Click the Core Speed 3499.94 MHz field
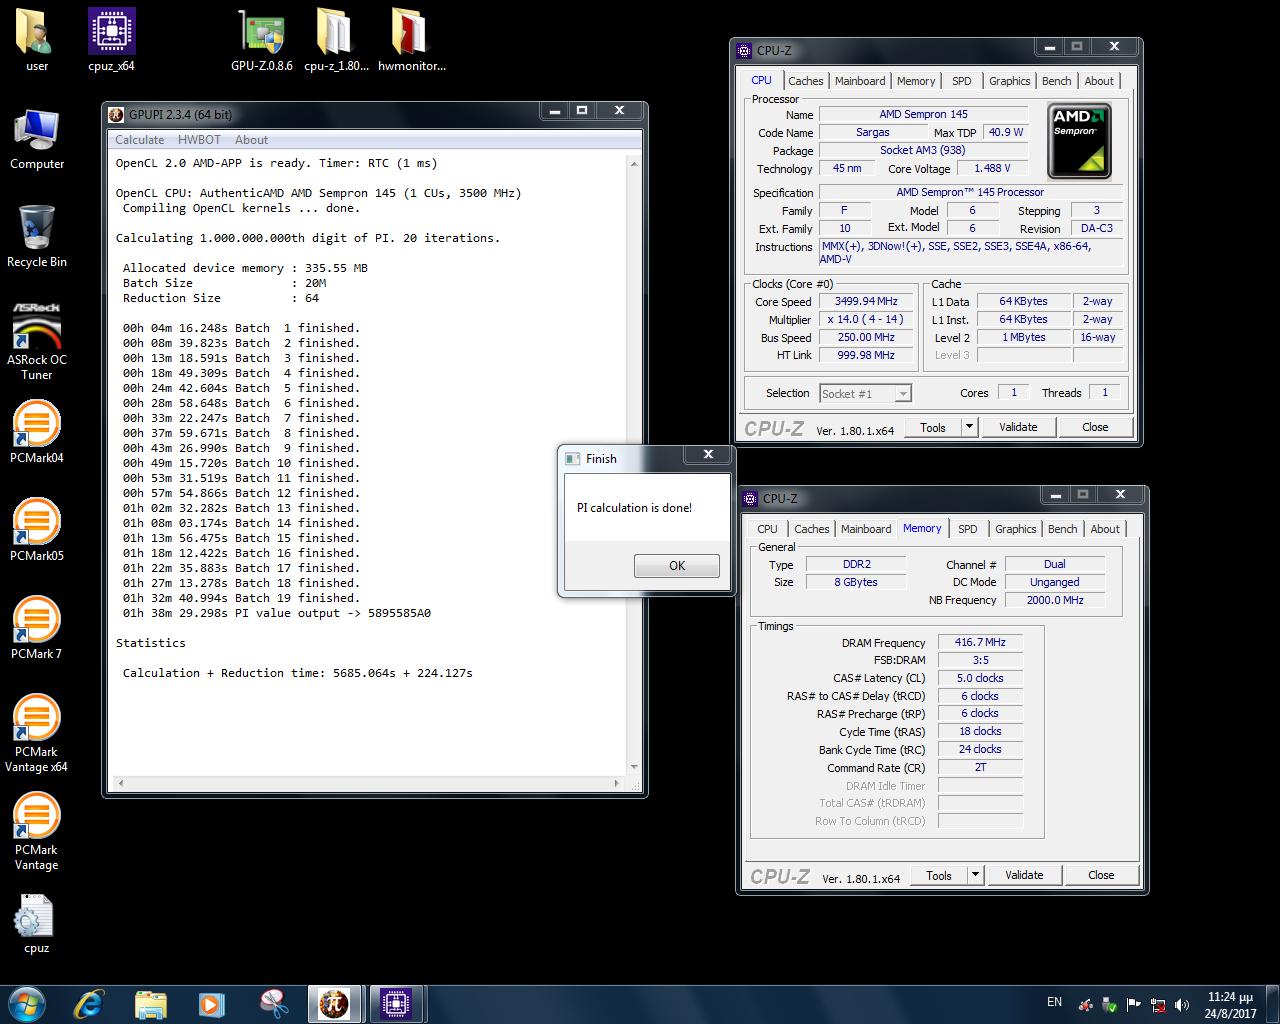This screenshot has height=1024, width=1280. click(867, 301)
